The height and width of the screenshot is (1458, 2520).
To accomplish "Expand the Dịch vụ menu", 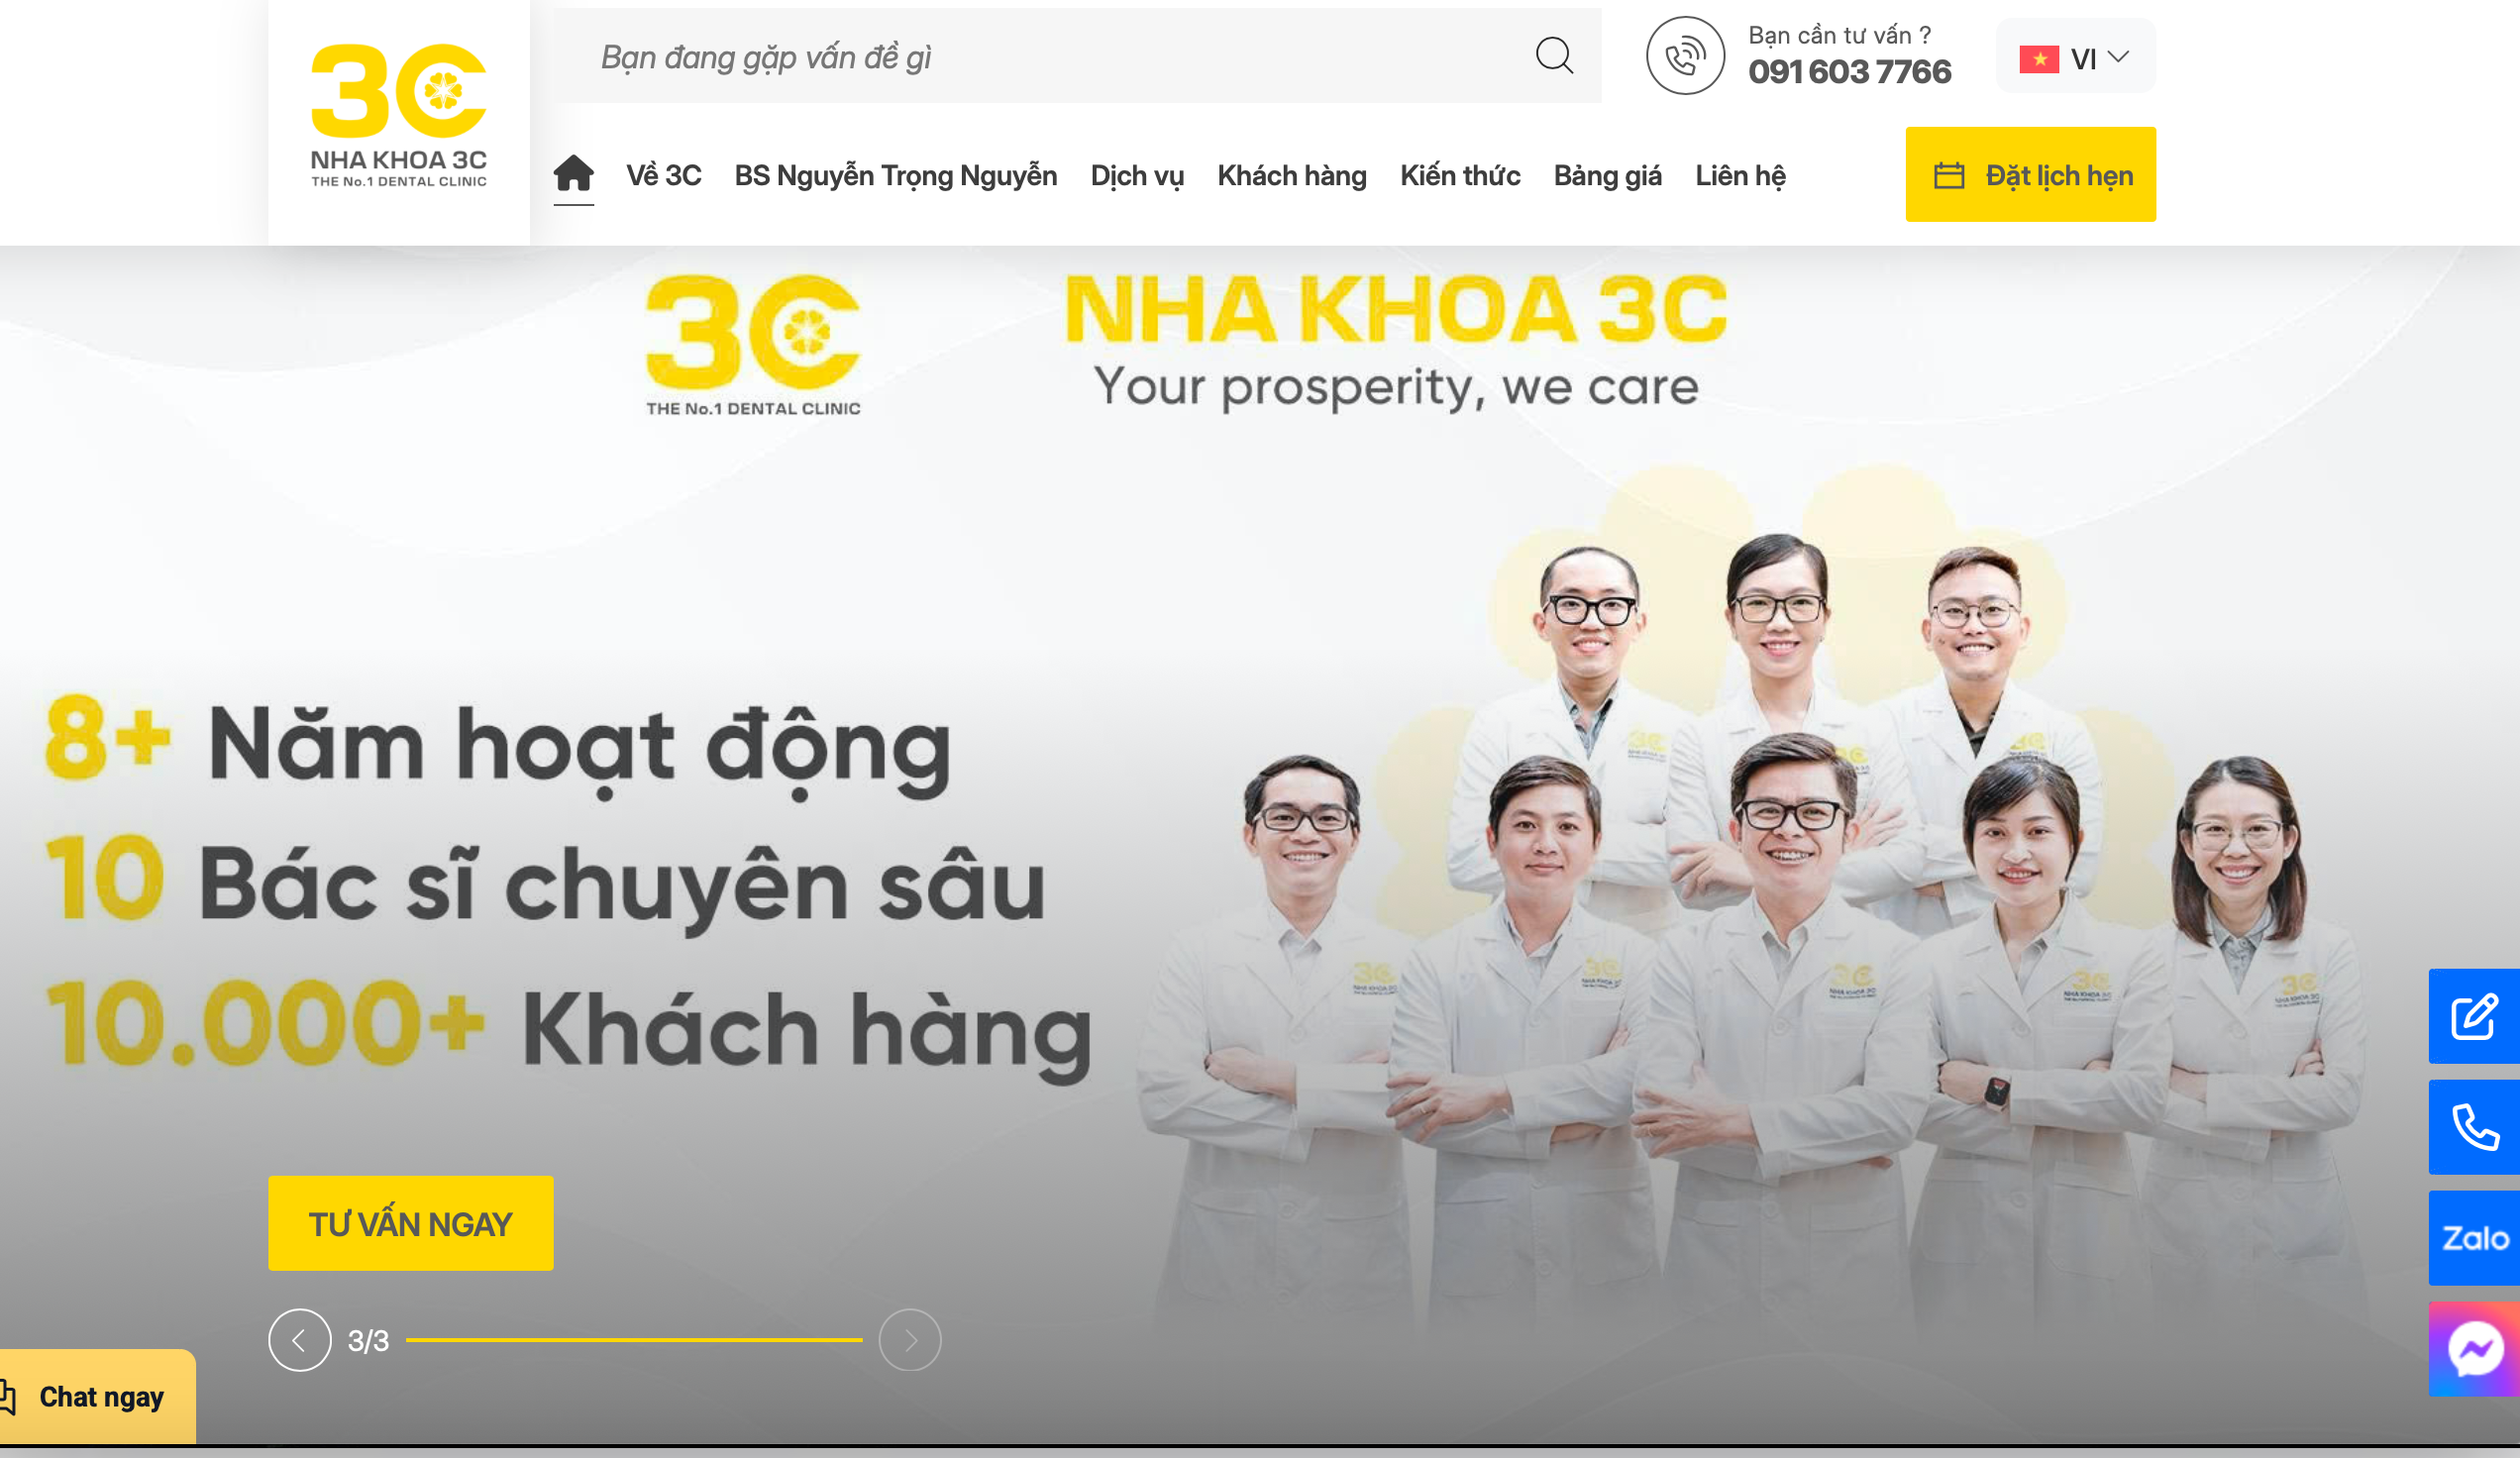I will pos(1137,175).
